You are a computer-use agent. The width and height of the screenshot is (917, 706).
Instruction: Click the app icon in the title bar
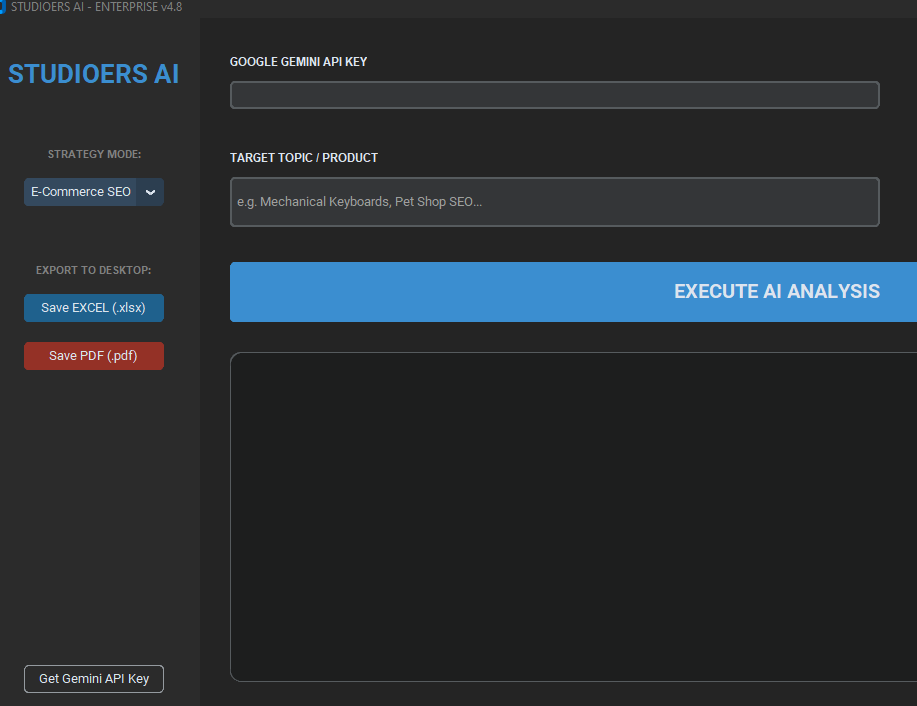(2, 7)
